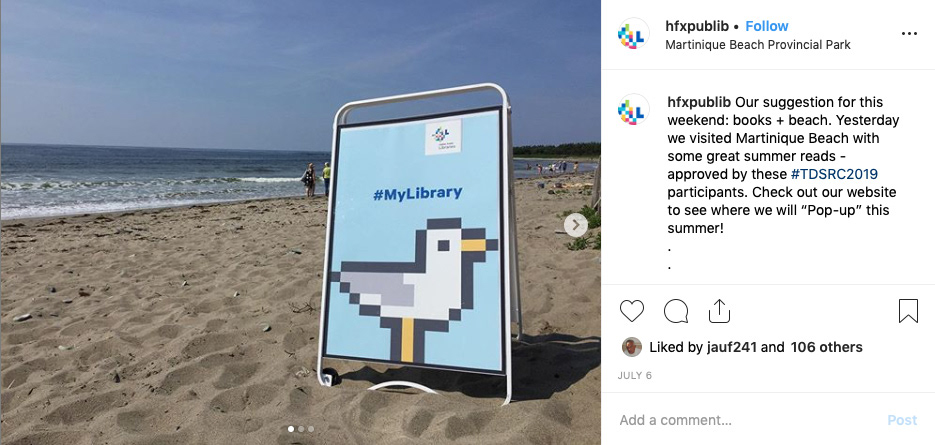
Task: Click the jauf241 liker avatar thumbnail
Action: pyautogui.click(x=631, y=347)
